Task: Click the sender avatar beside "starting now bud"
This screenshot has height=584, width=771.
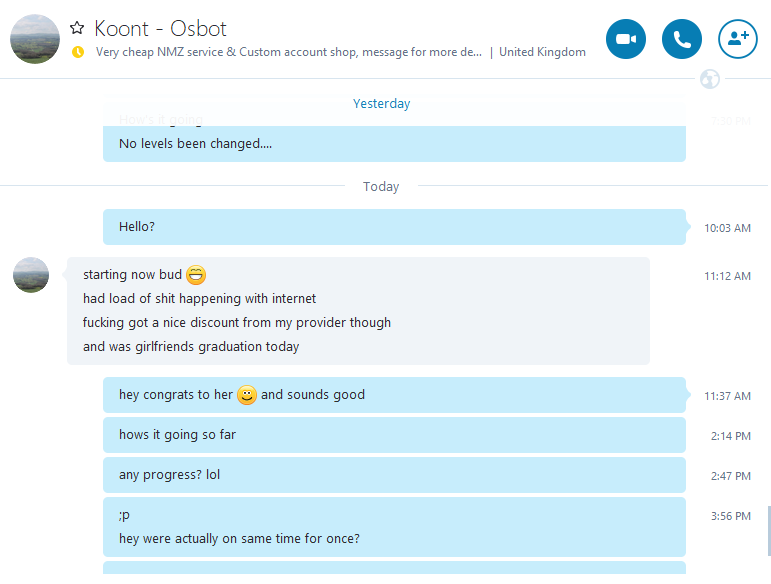Action: pos(31,275)
